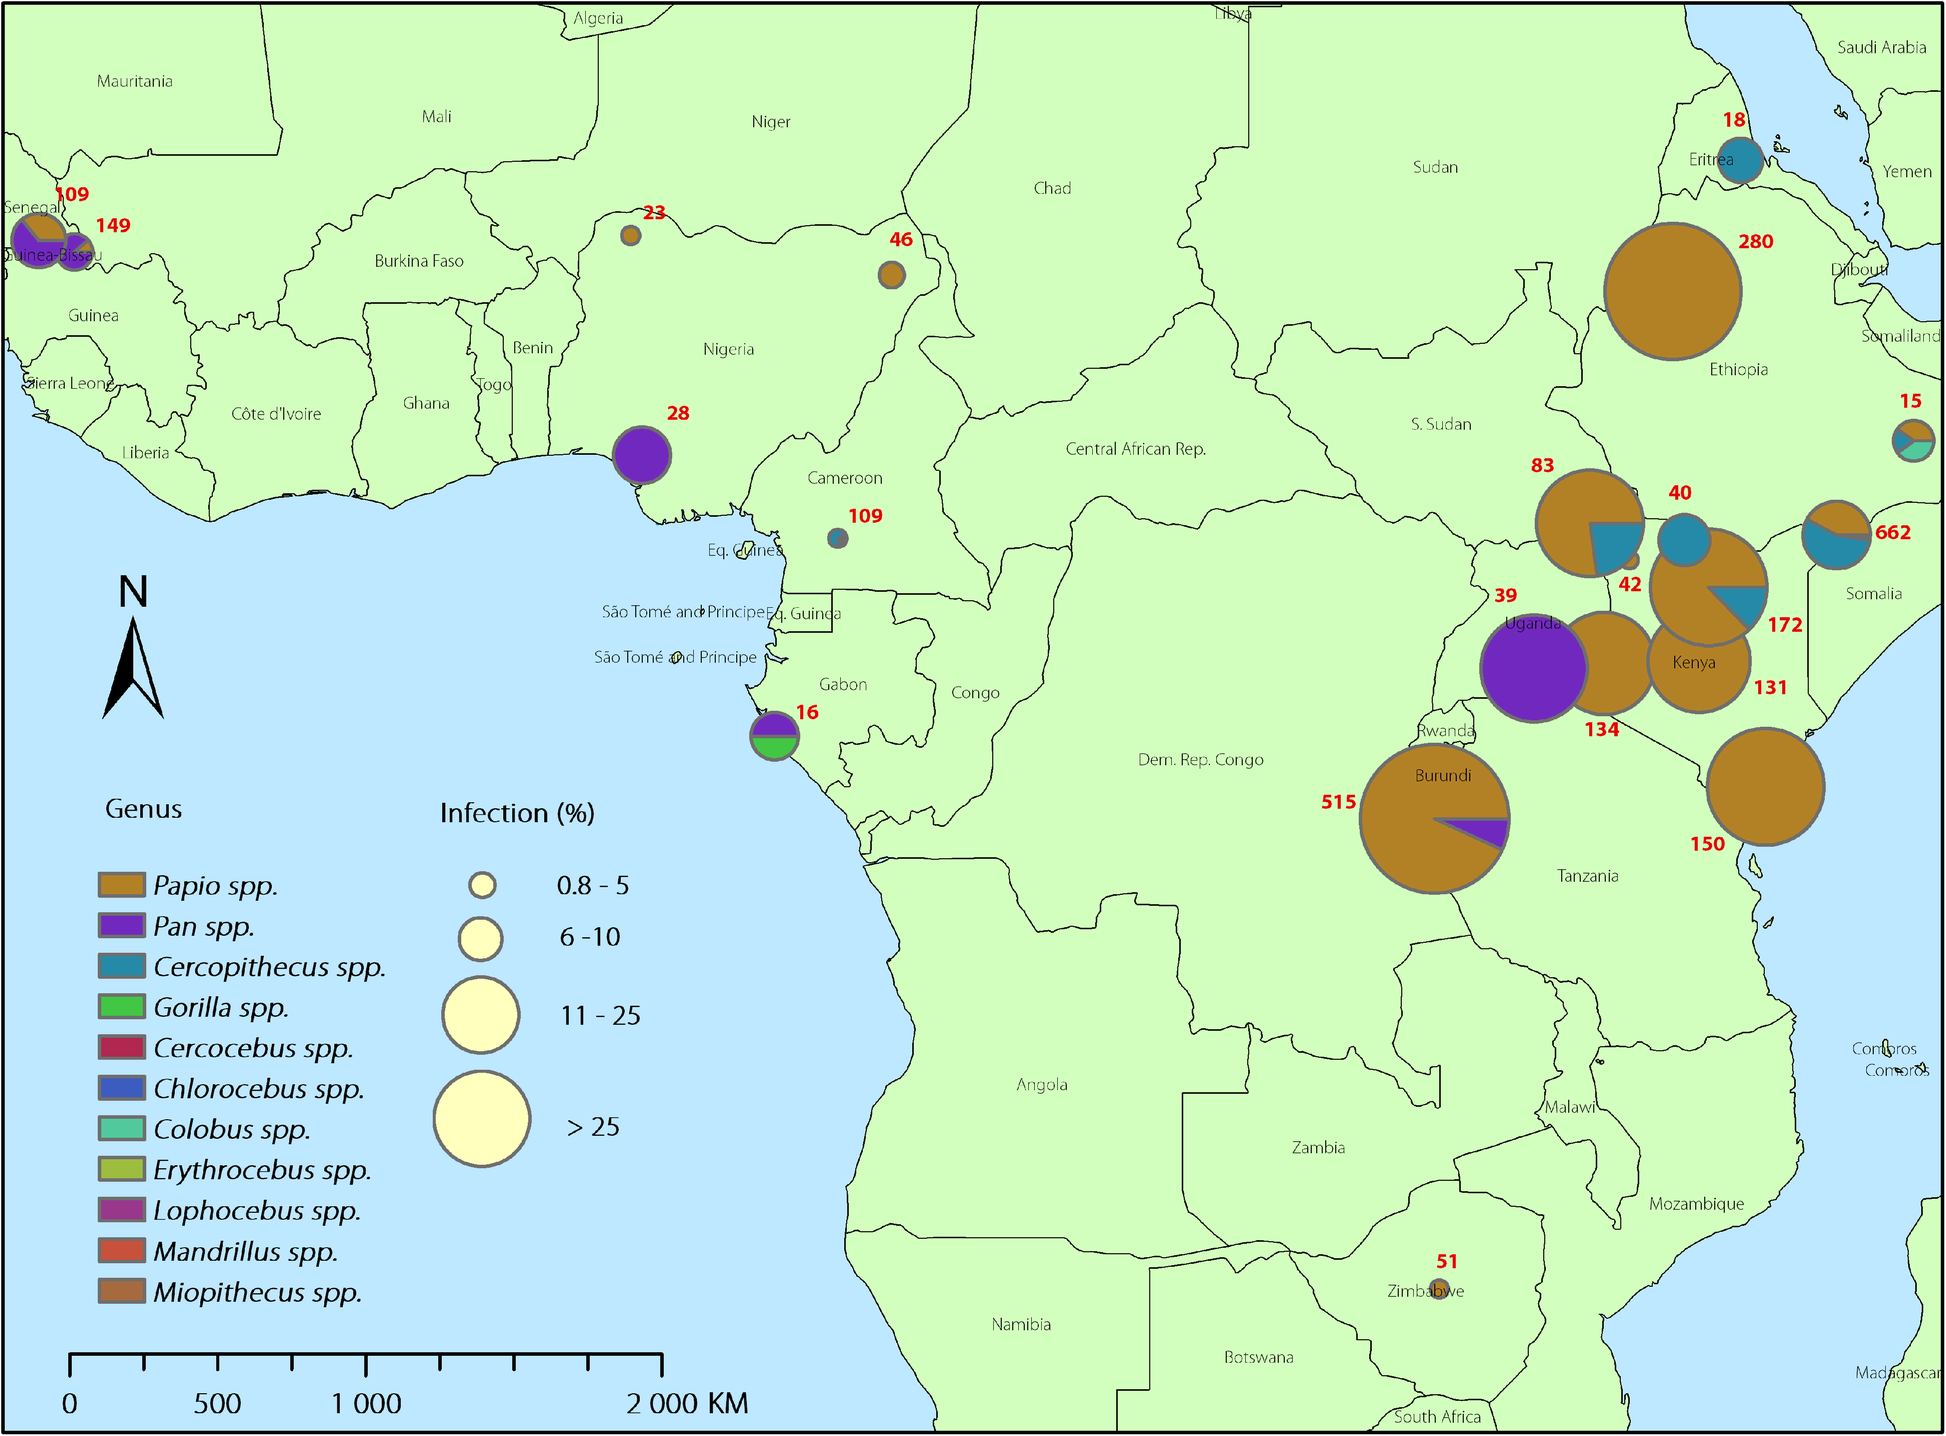This screenshot has height=1436, width=1946.
Task: Click the Burkina Faso label
Action: click(x=419, y=261)
